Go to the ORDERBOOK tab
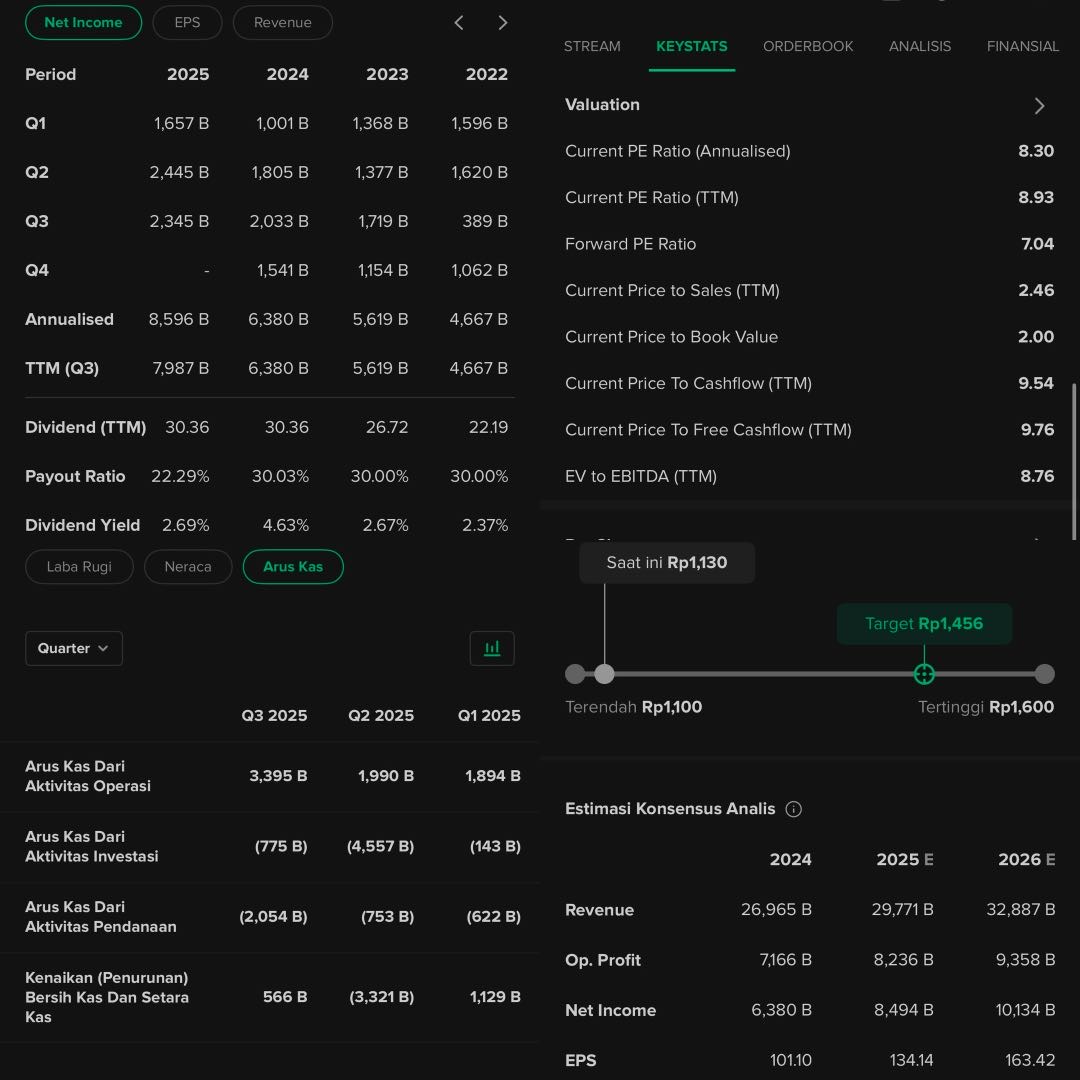The width and height of the screenshot is (1080, 1080). pyautogui.click(x=808, y=46)
